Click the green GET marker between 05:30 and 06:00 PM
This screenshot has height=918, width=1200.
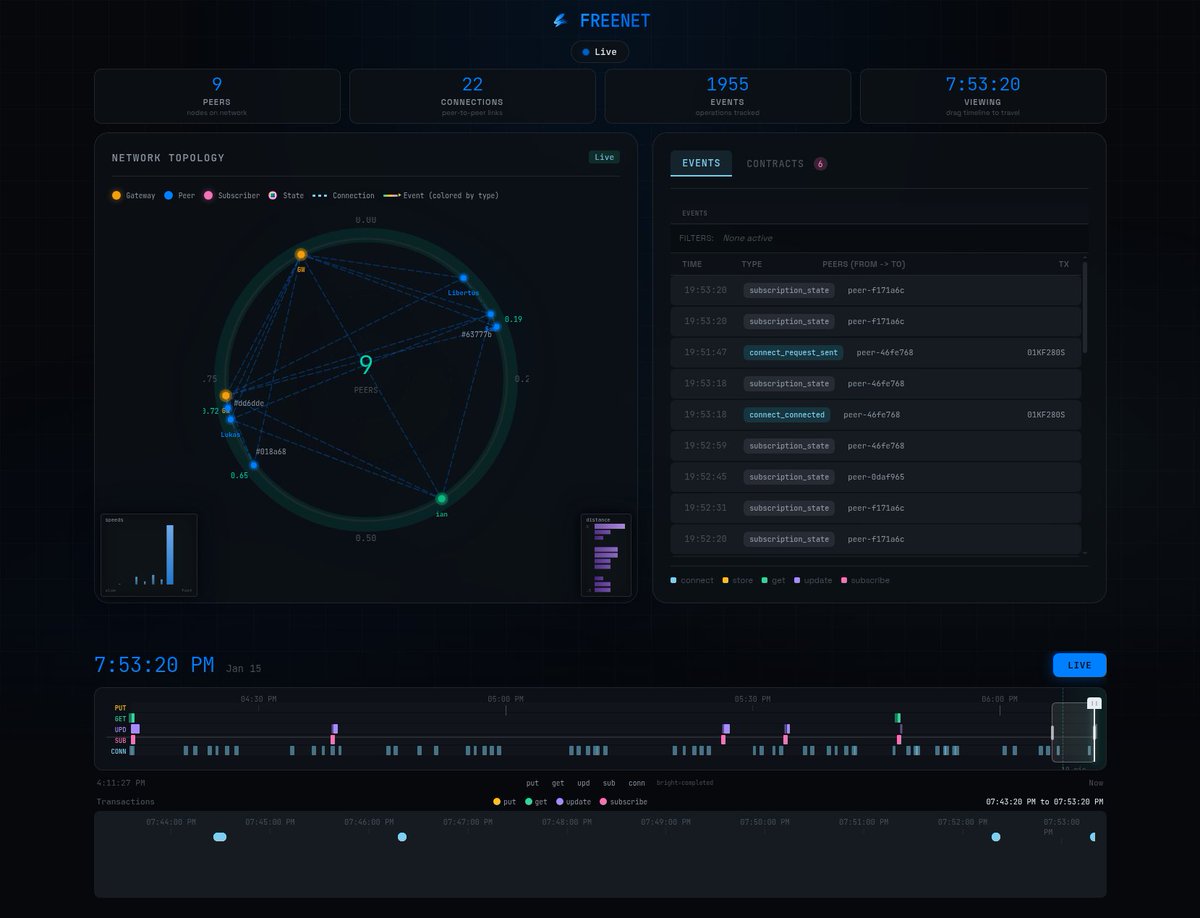(898, 718)
